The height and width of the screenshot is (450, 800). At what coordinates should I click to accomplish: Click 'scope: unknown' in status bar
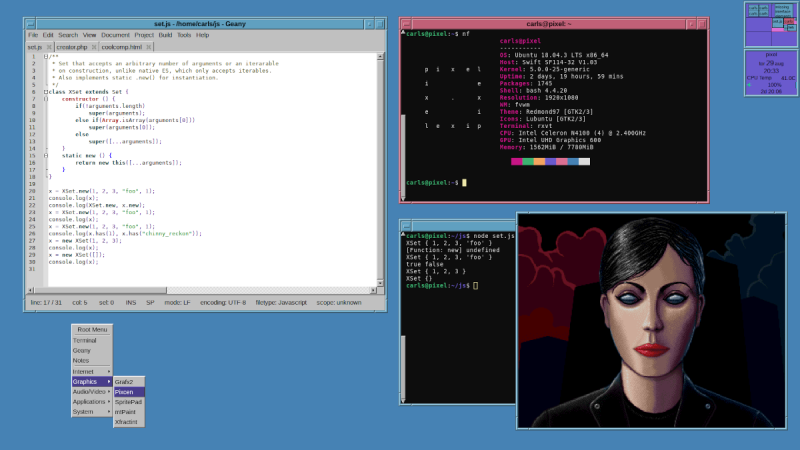click(x=339, y=303)
